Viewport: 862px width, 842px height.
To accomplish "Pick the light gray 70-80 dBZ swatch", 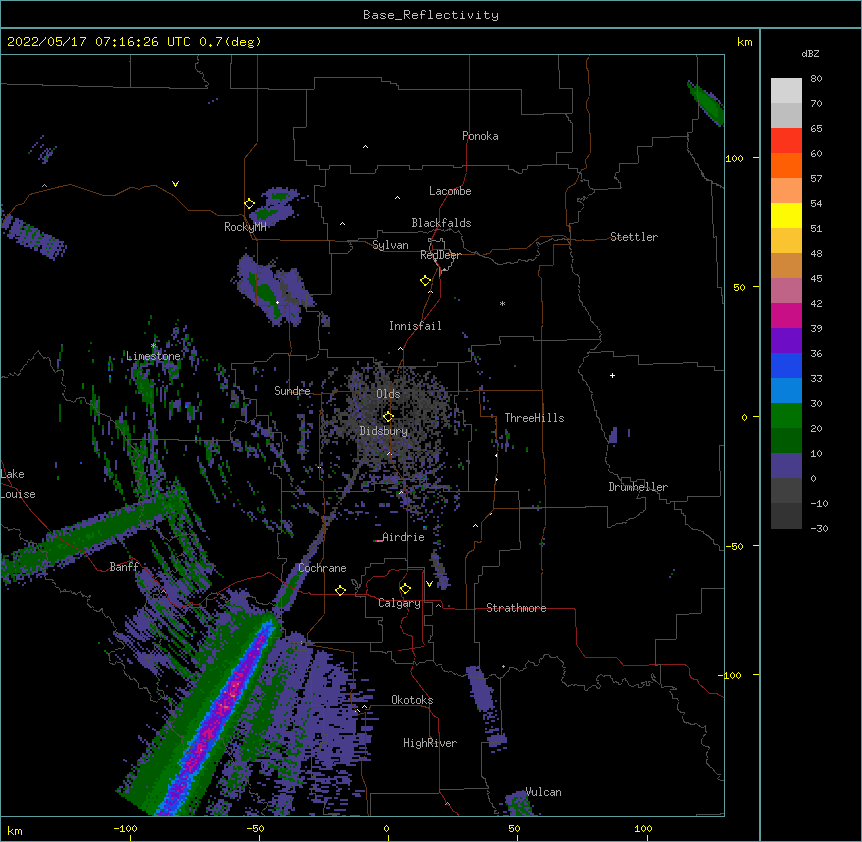I will click(786, 90).
